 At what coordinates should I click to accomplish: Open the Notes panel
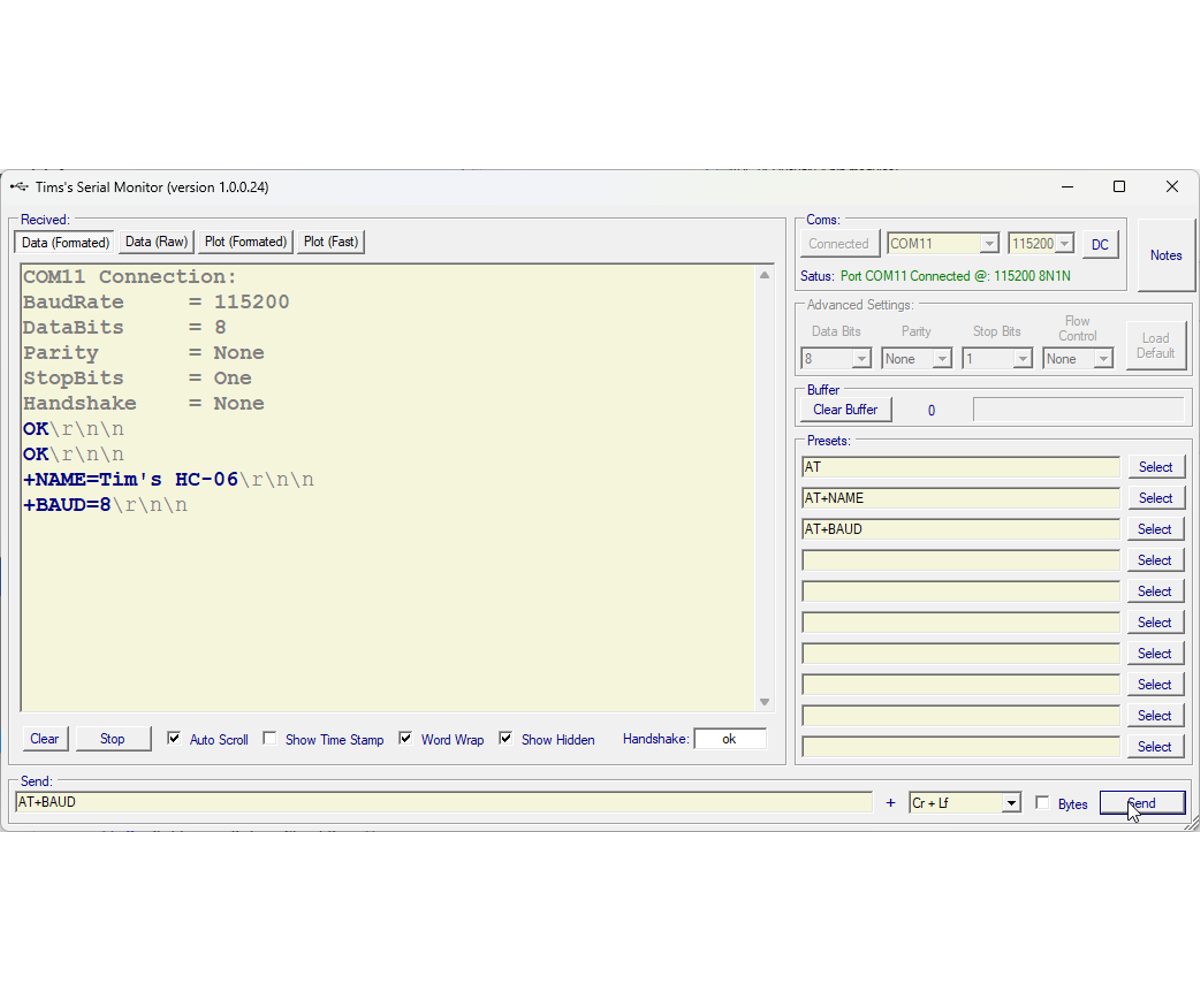point(1165,255)
